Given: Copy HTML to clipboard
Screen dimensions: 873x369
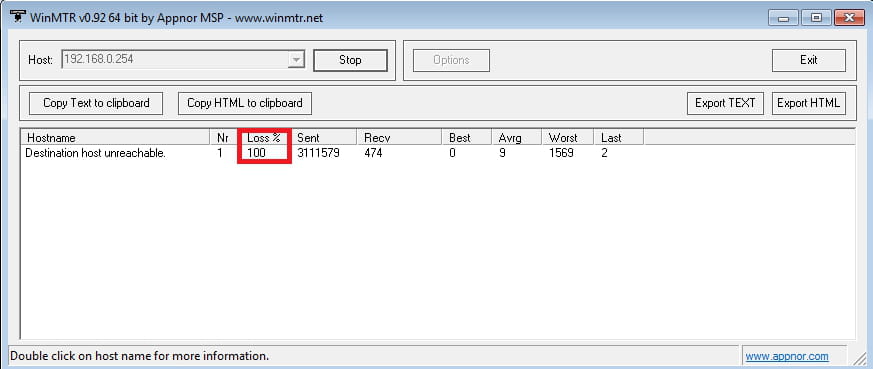Looking at the screenshot, I should [244, 103].
